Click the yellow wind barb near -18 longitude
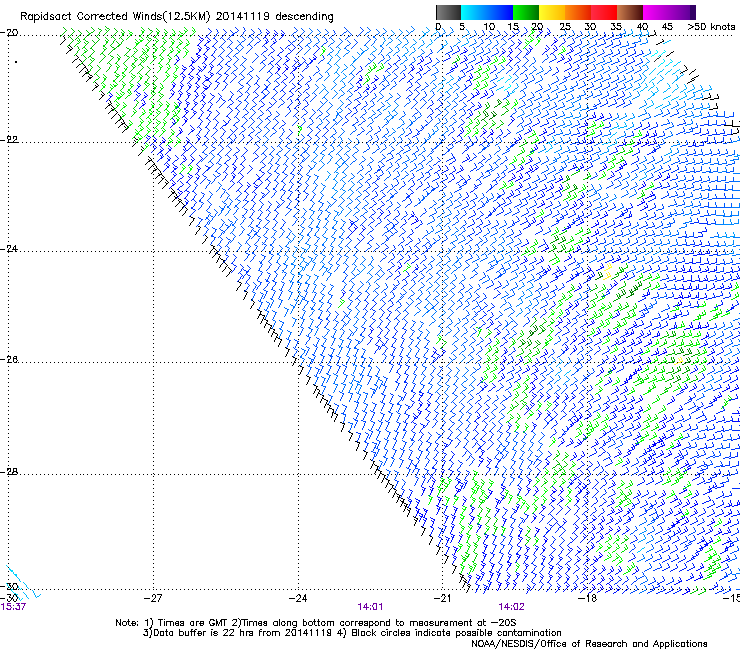The width and height of the screenshot is (740, 650). [607, 272]
